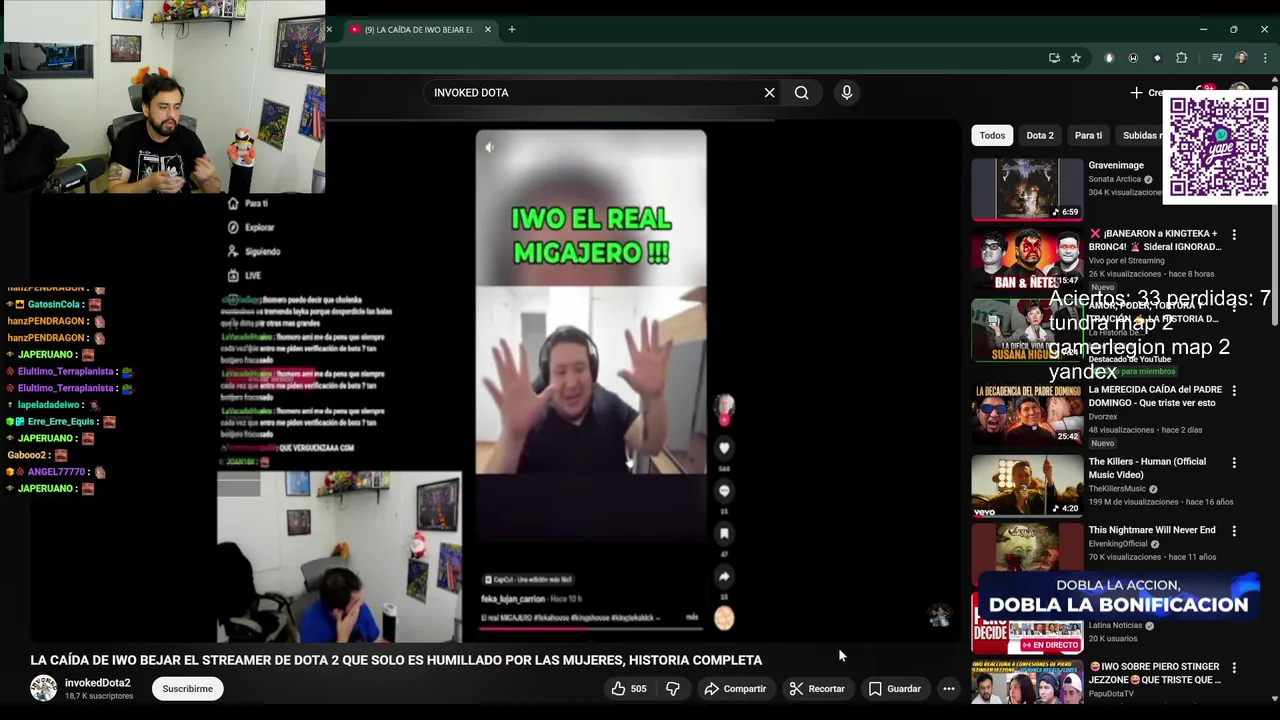Viewport: 1280px width, 720px height.
Task: Start voice search with the microphone
Action: (x=846, y=92)
